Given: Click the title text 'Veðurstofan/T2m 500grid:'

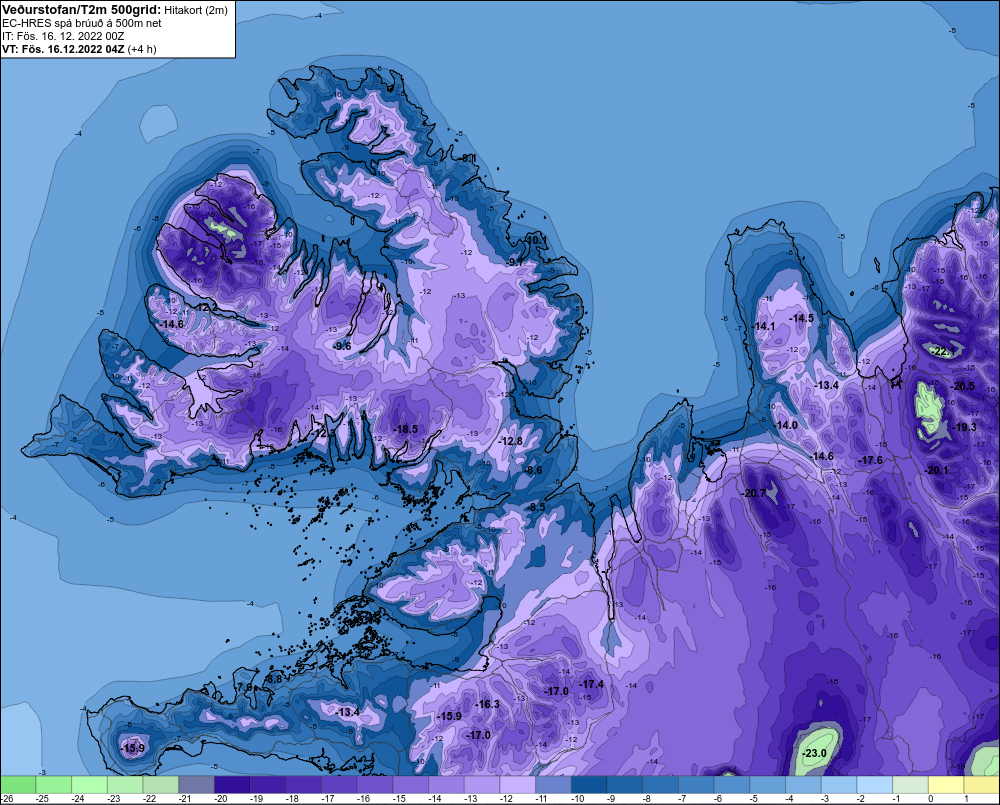Looking at the screenshot, I should pyautogui.click(x=81, y=10).
